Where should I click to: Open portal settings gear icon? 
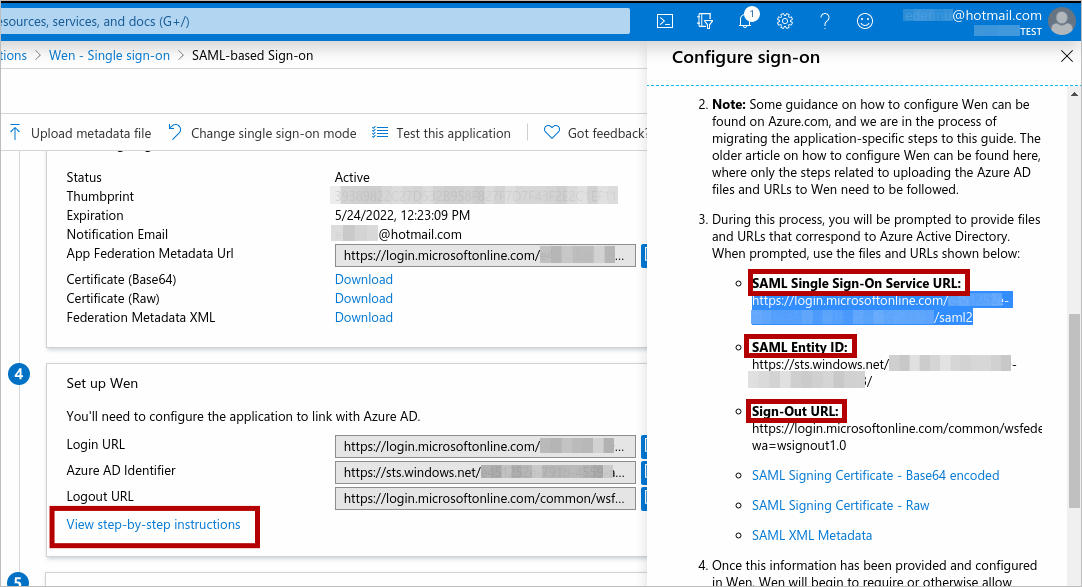(x=785, y=21)
